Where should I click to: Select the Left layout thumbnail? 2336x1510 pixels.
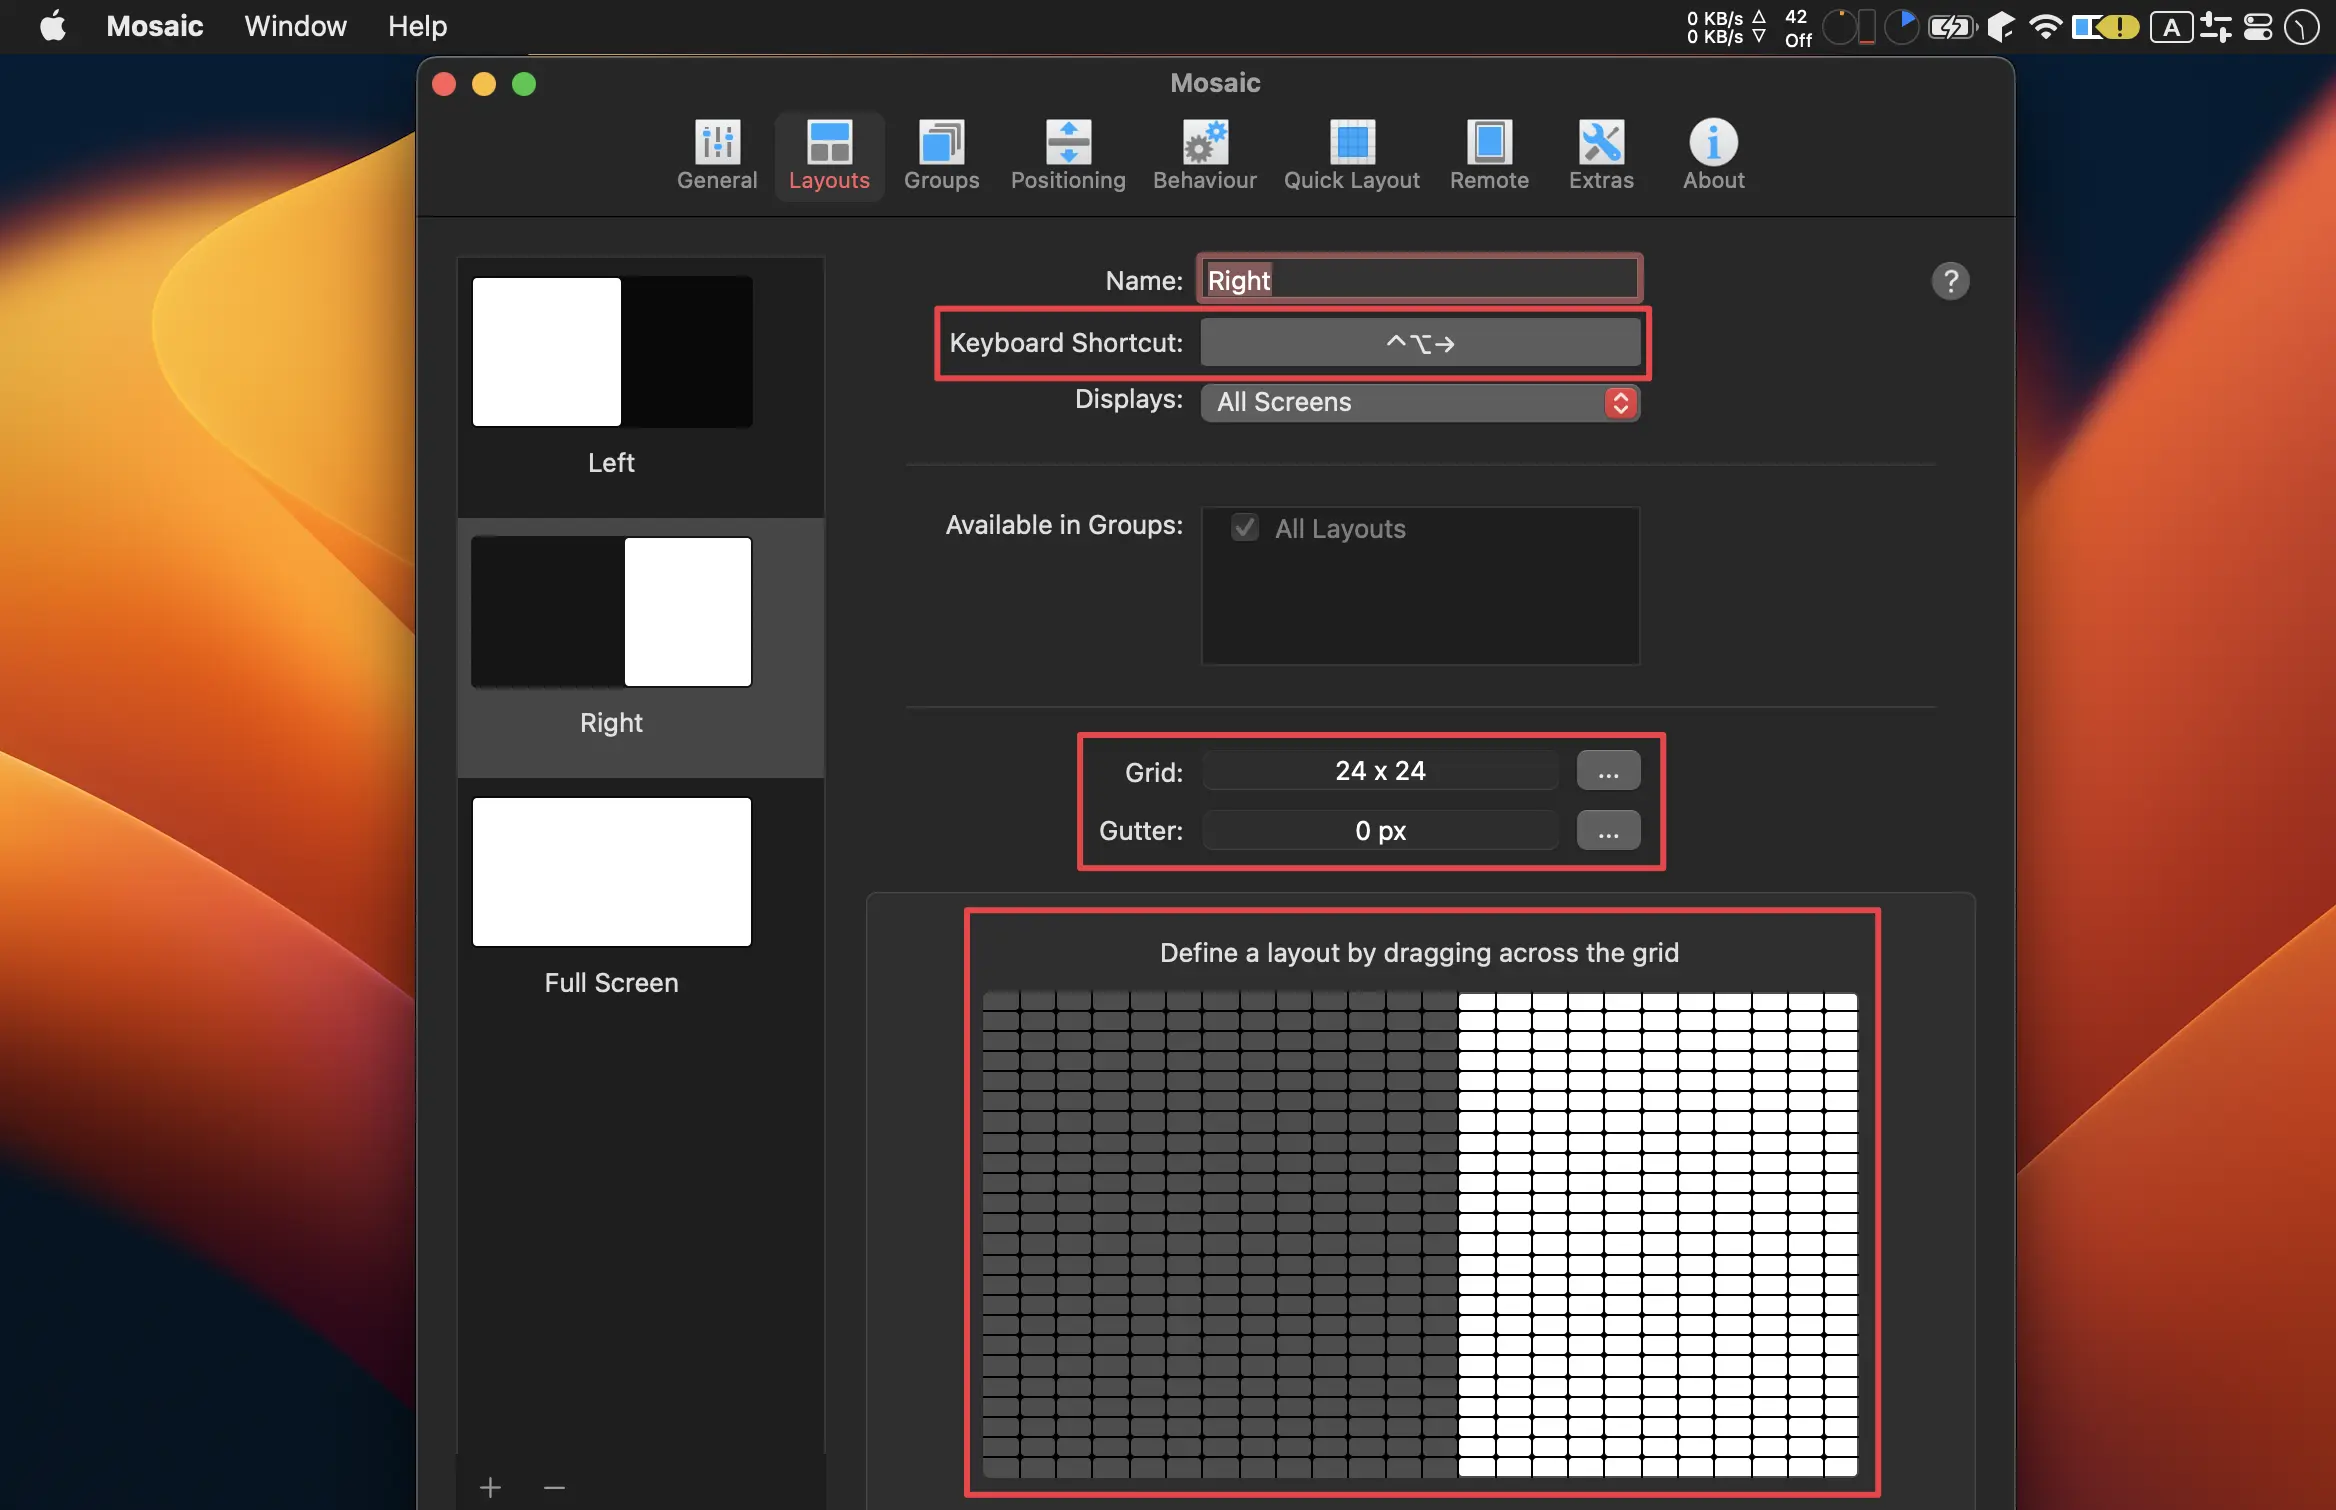tap(612, 352)
